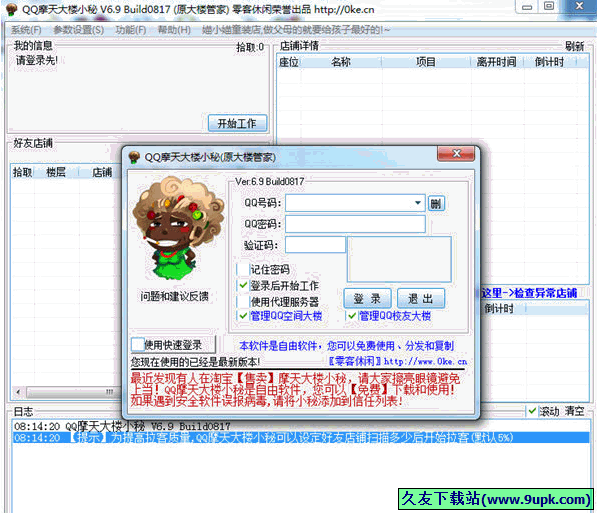Click 清空 to clear the log
The image size is (597, 513).
point(574,411)
